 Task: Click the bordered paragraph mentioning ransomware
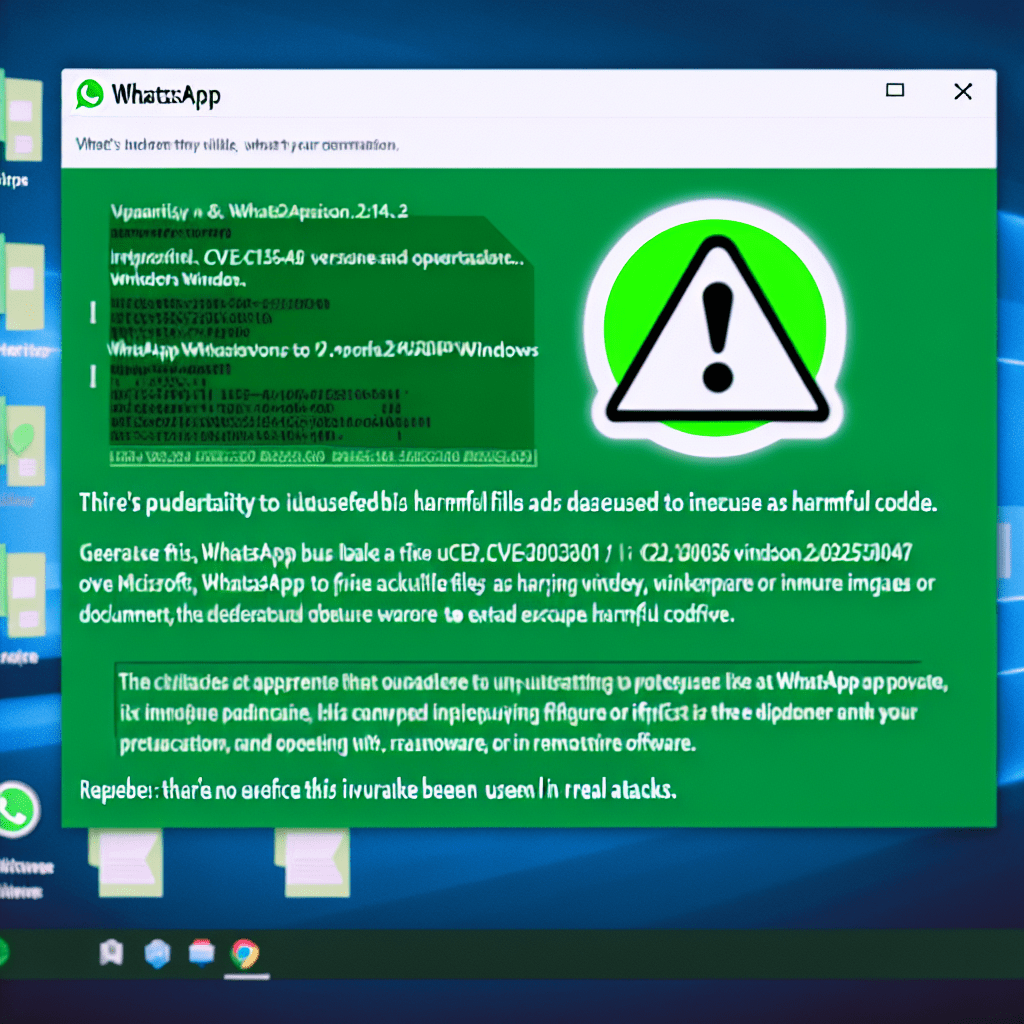pos(516,712)
